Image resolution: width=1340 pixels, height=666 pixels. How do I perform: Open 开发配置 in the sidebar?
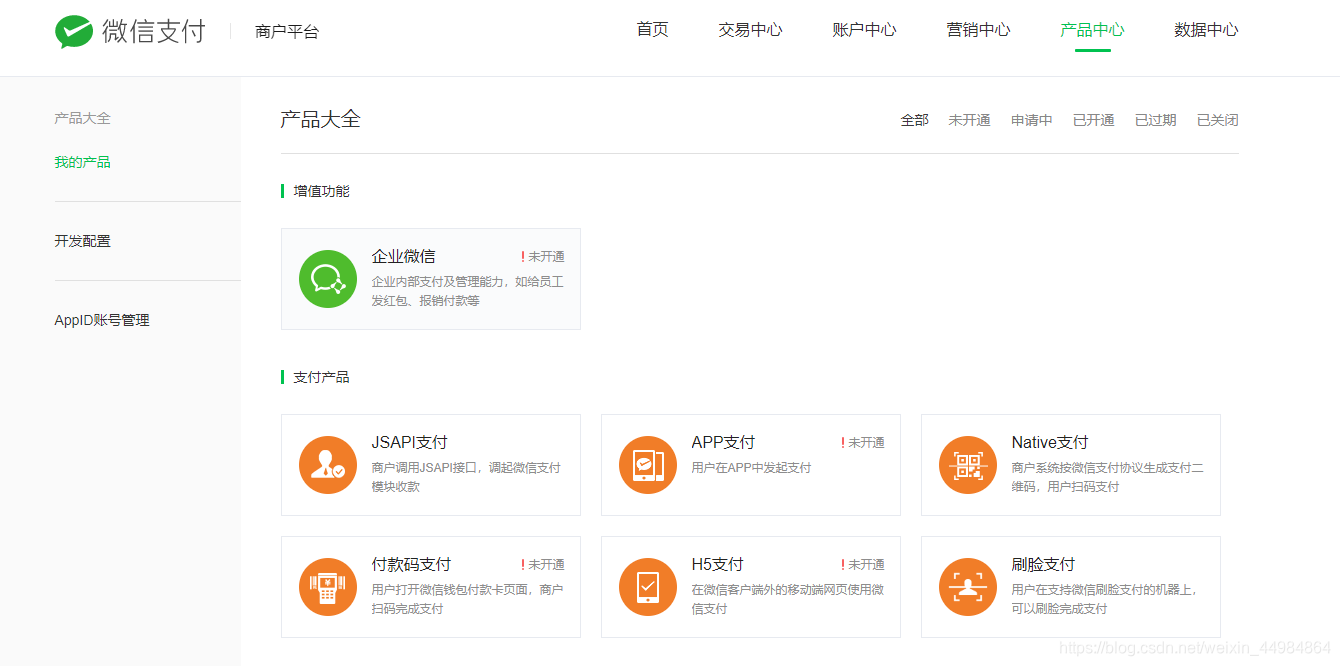[x=82, y=241]
